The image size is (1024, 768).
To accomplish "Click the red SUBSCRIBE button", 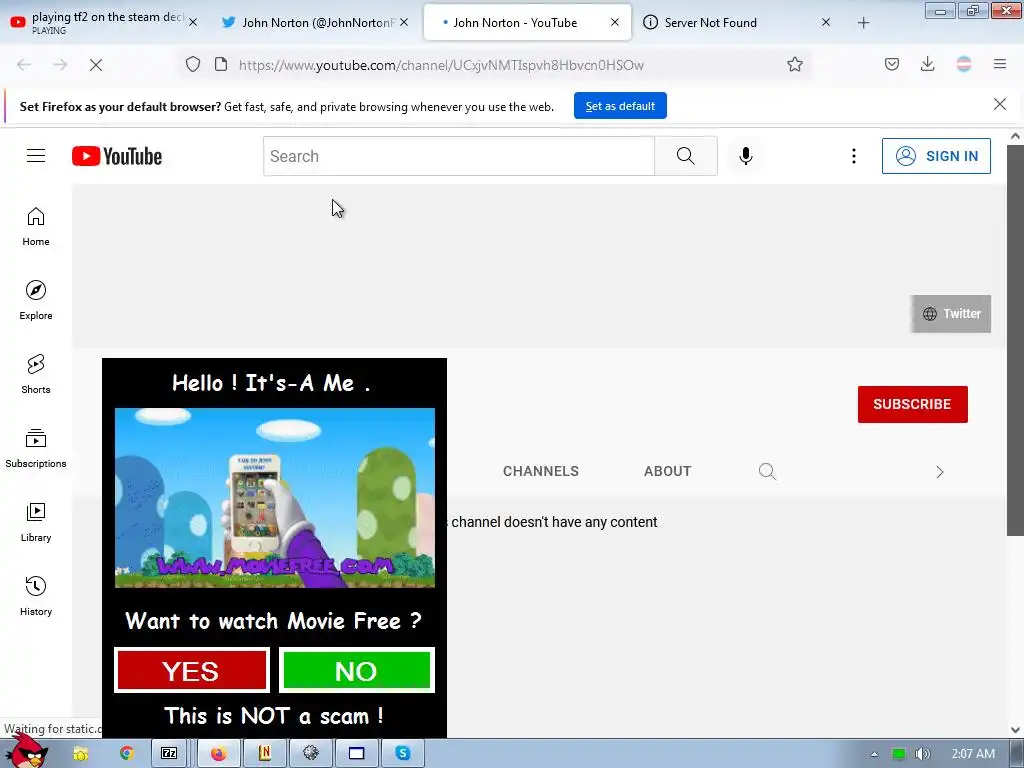I will coord(912,404).
